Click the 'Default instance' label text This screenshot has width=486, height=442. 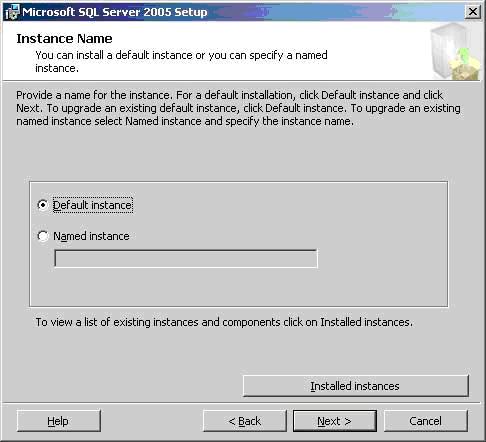coord(92,205)
